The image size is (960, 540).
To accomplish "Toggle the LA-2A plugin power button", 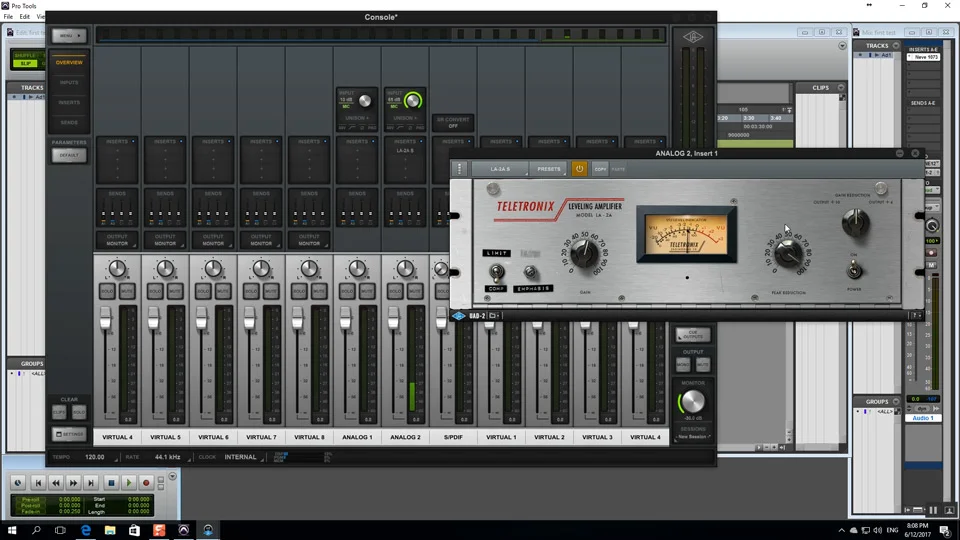I will point(579,169).
